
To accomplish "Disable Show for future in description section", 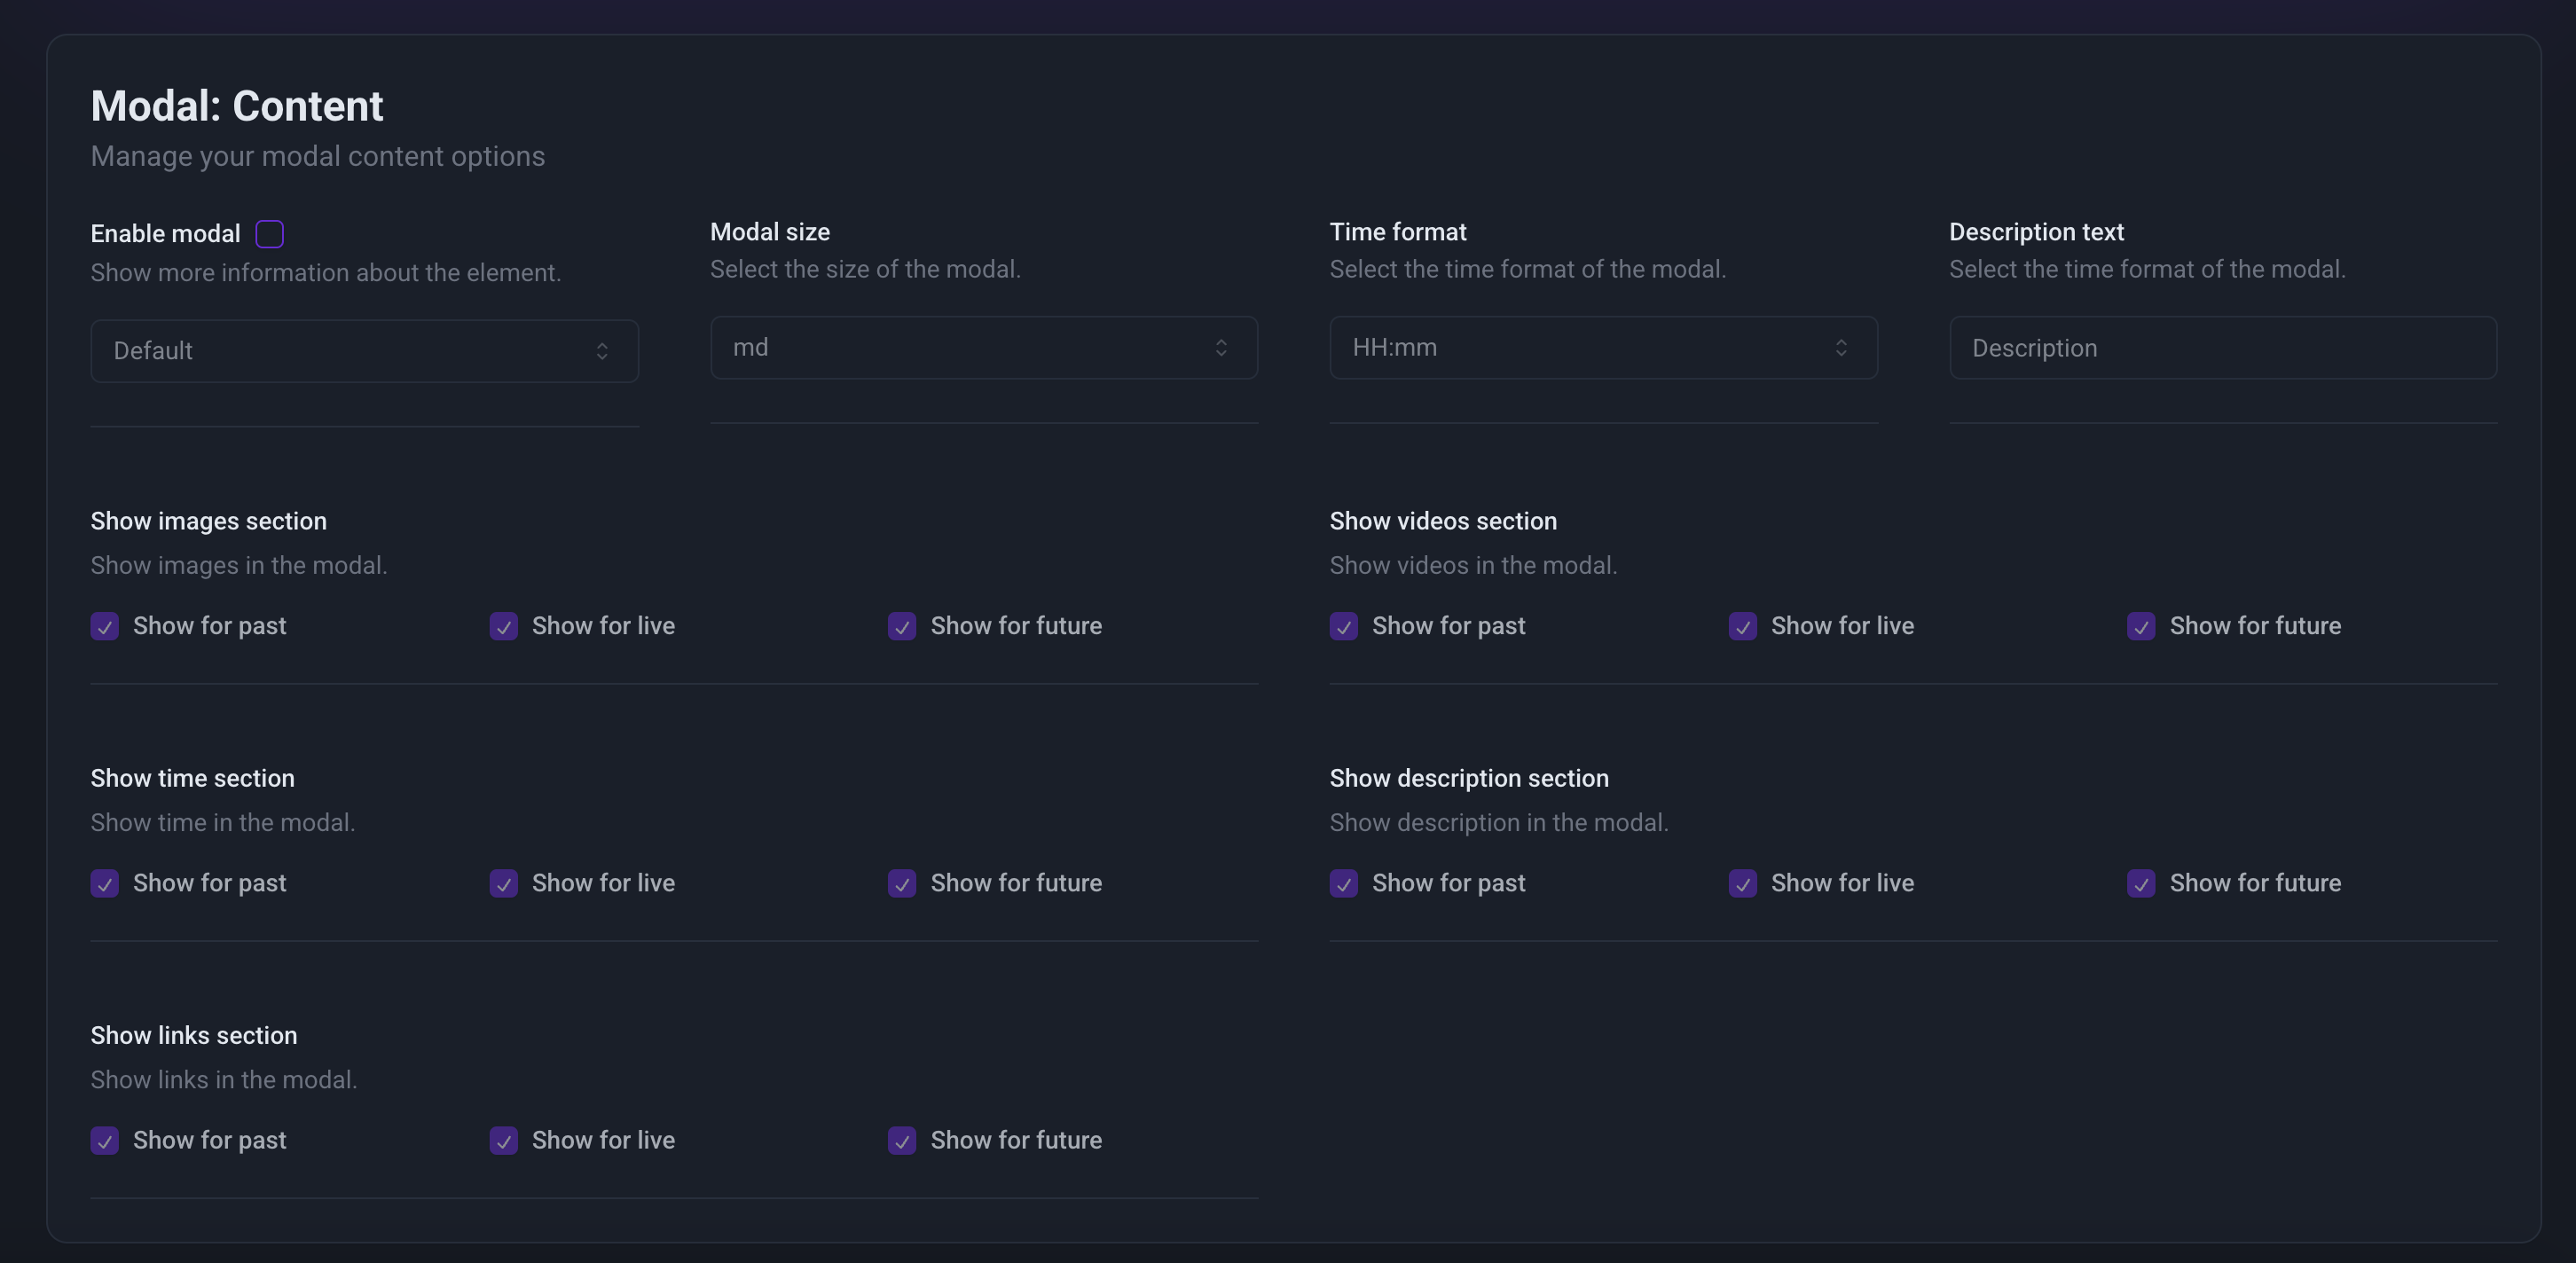I will [2140, 884].
